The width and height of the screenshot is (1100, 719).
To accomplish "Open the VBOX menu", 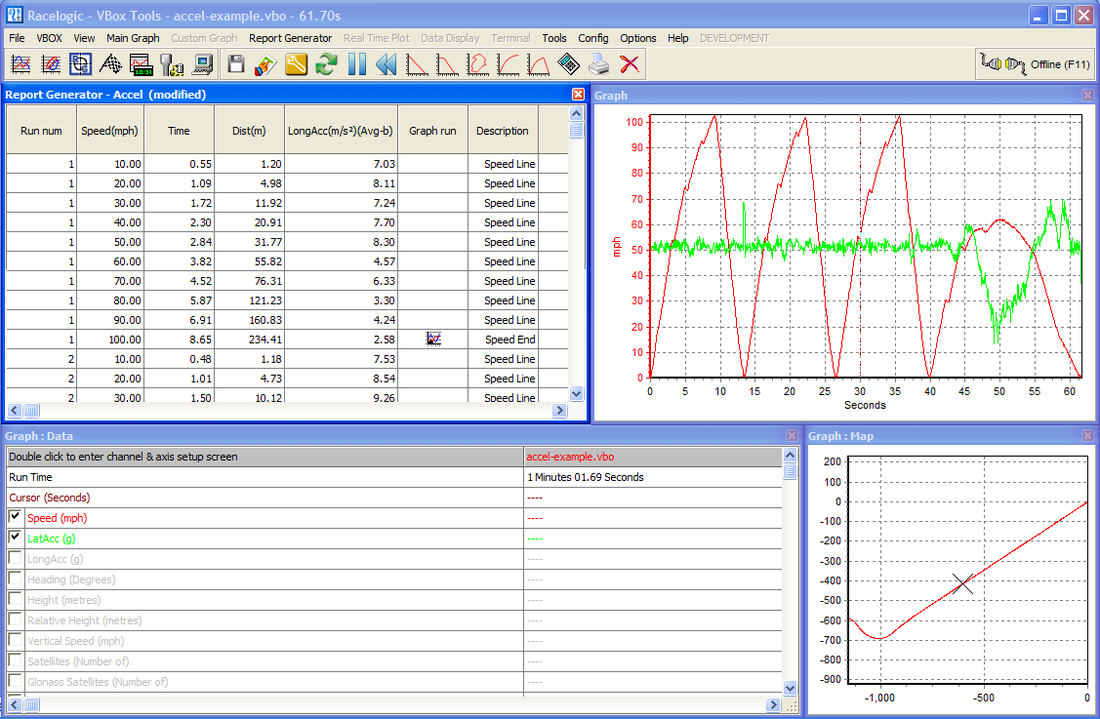I will click(x=49, y=38).
